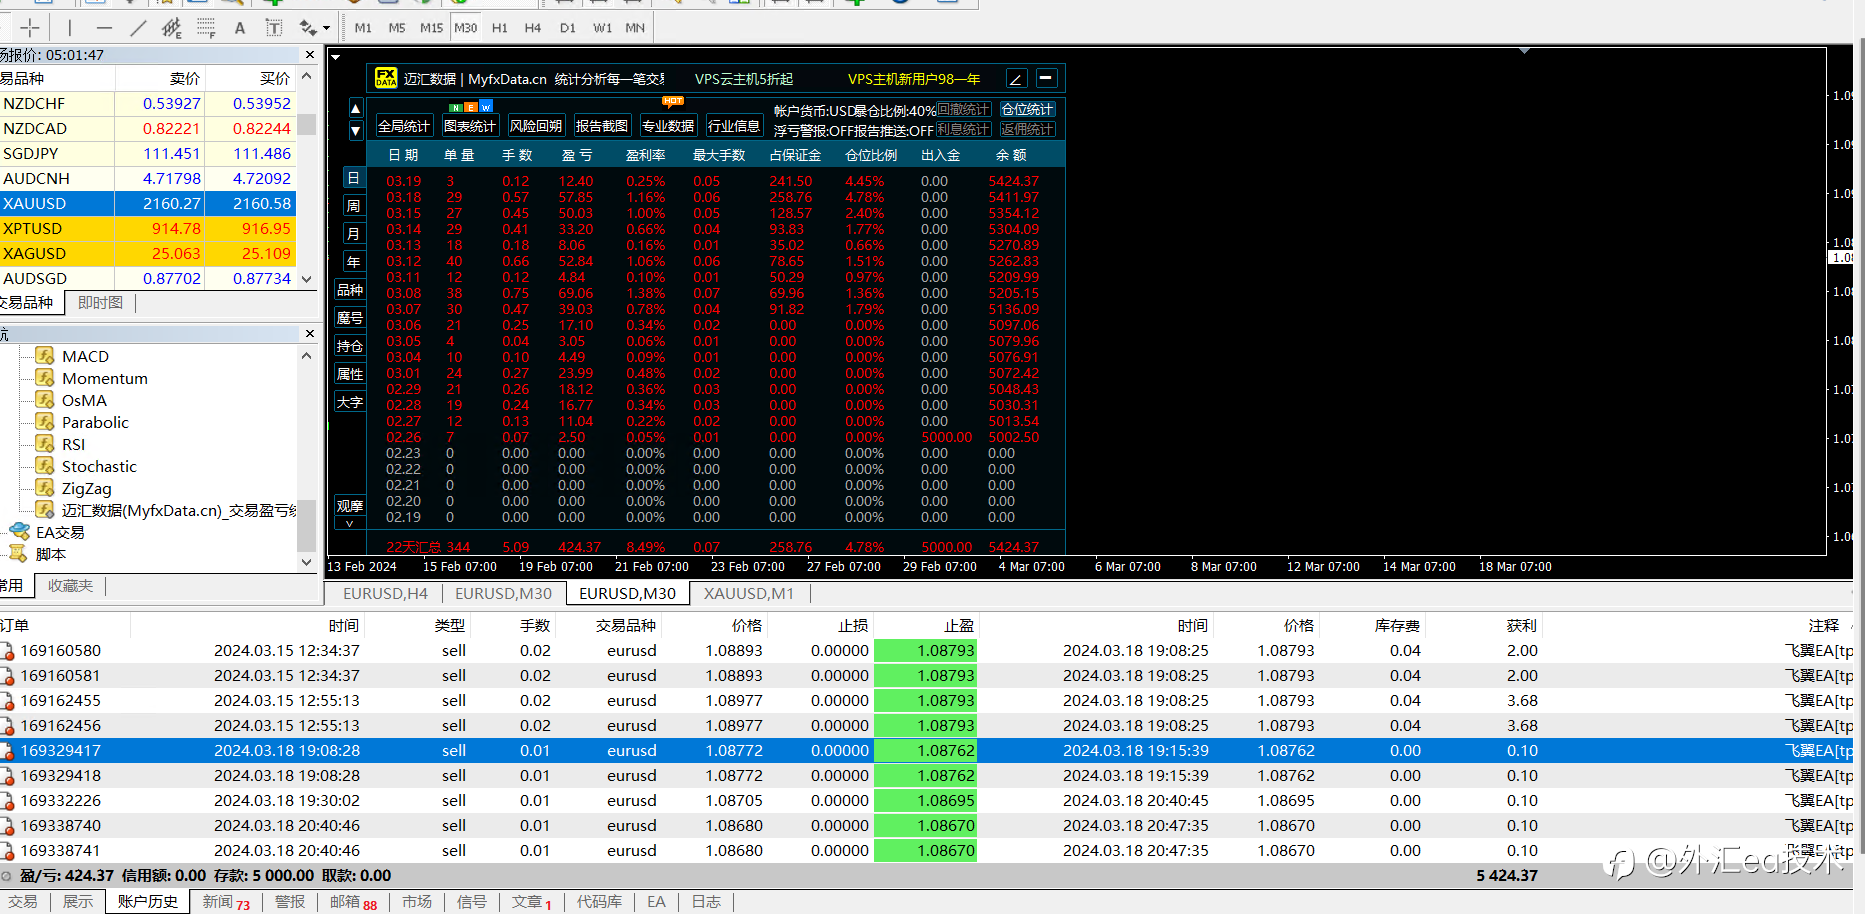This screenshot has height=914, width=1865.
Task: Select the trendline drawing tool
Action: click(138, 28)
